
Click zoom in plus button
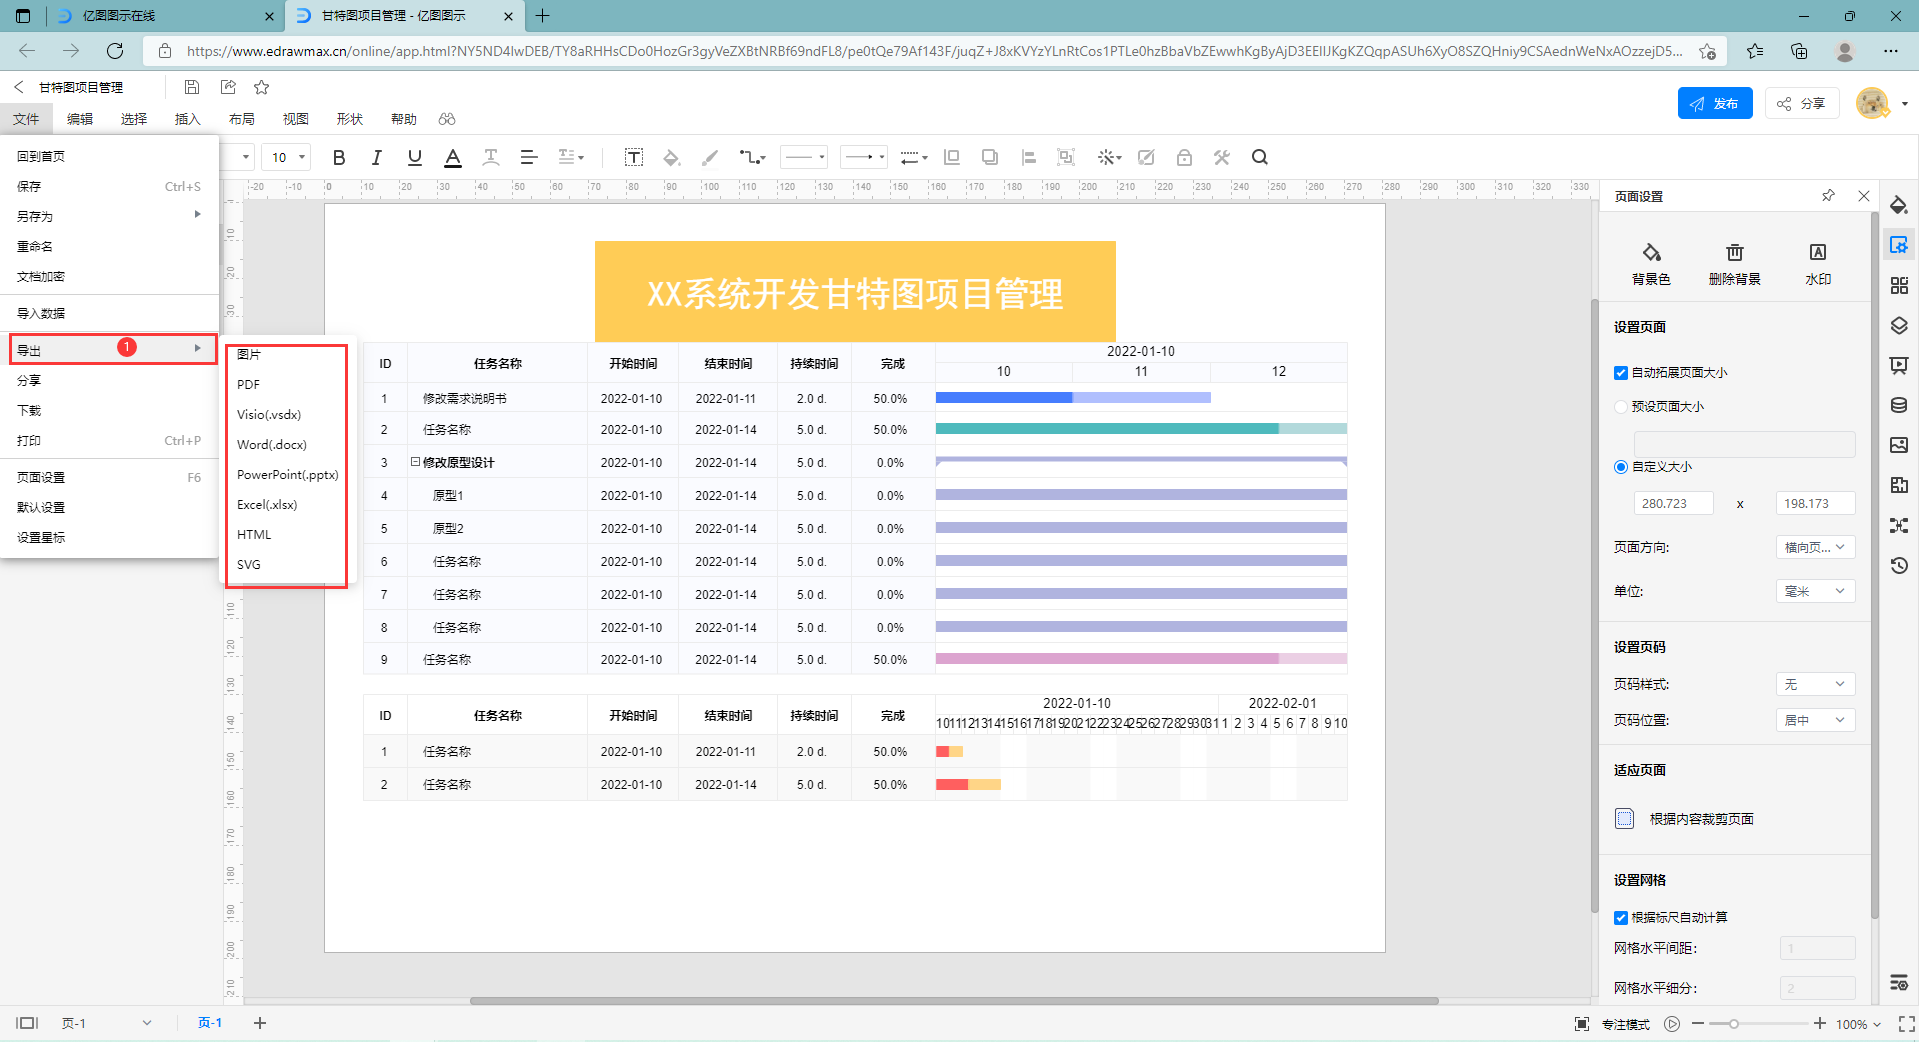tap(1820, 1024)
